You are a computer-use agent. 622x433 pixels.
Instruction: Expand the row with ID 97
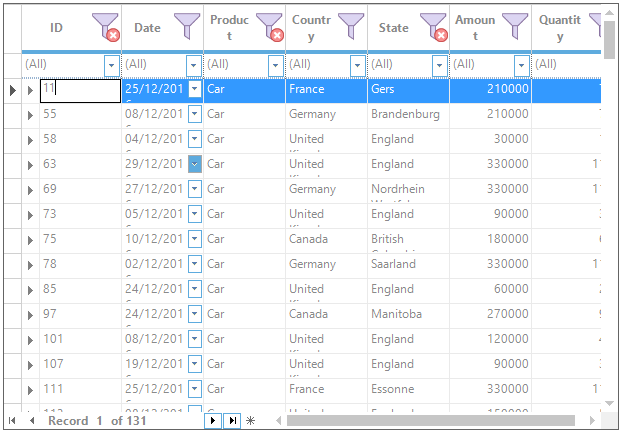(31, 315)
